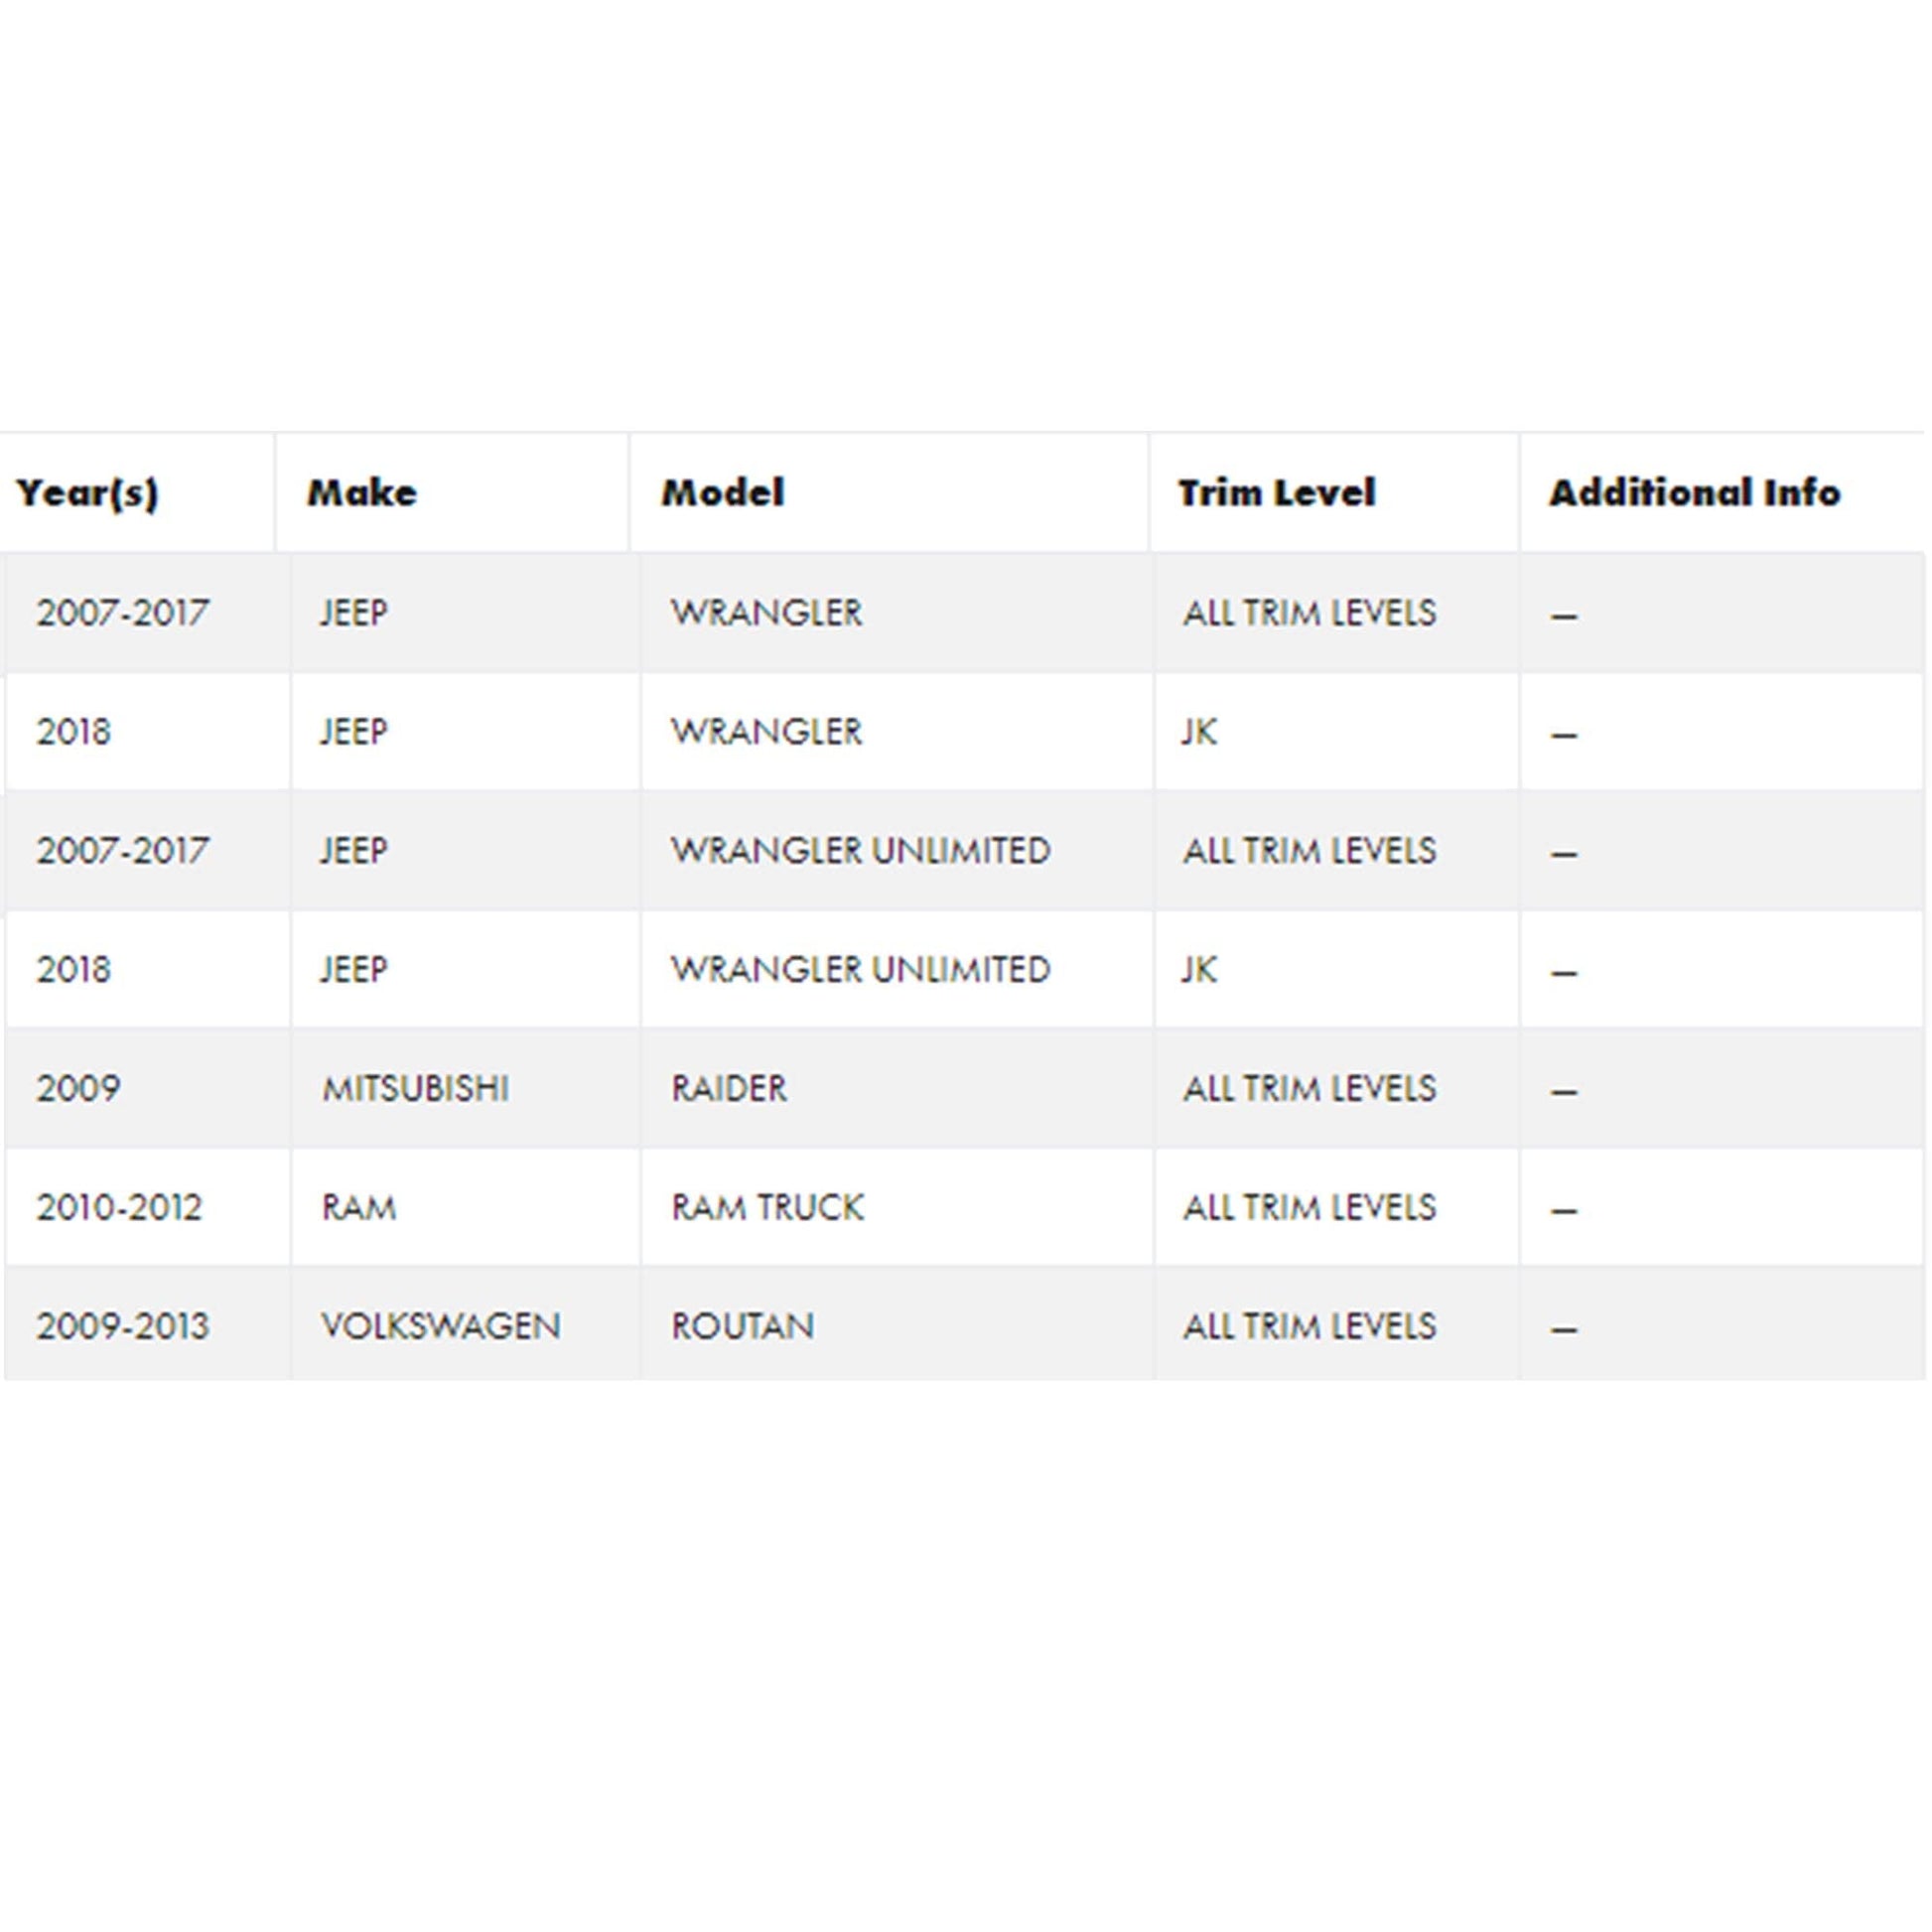This screenshot has width=1932, height=1932.
Task: Click ALL TRIM LEVELS in the Routan row
Action: point(1309,1326)
